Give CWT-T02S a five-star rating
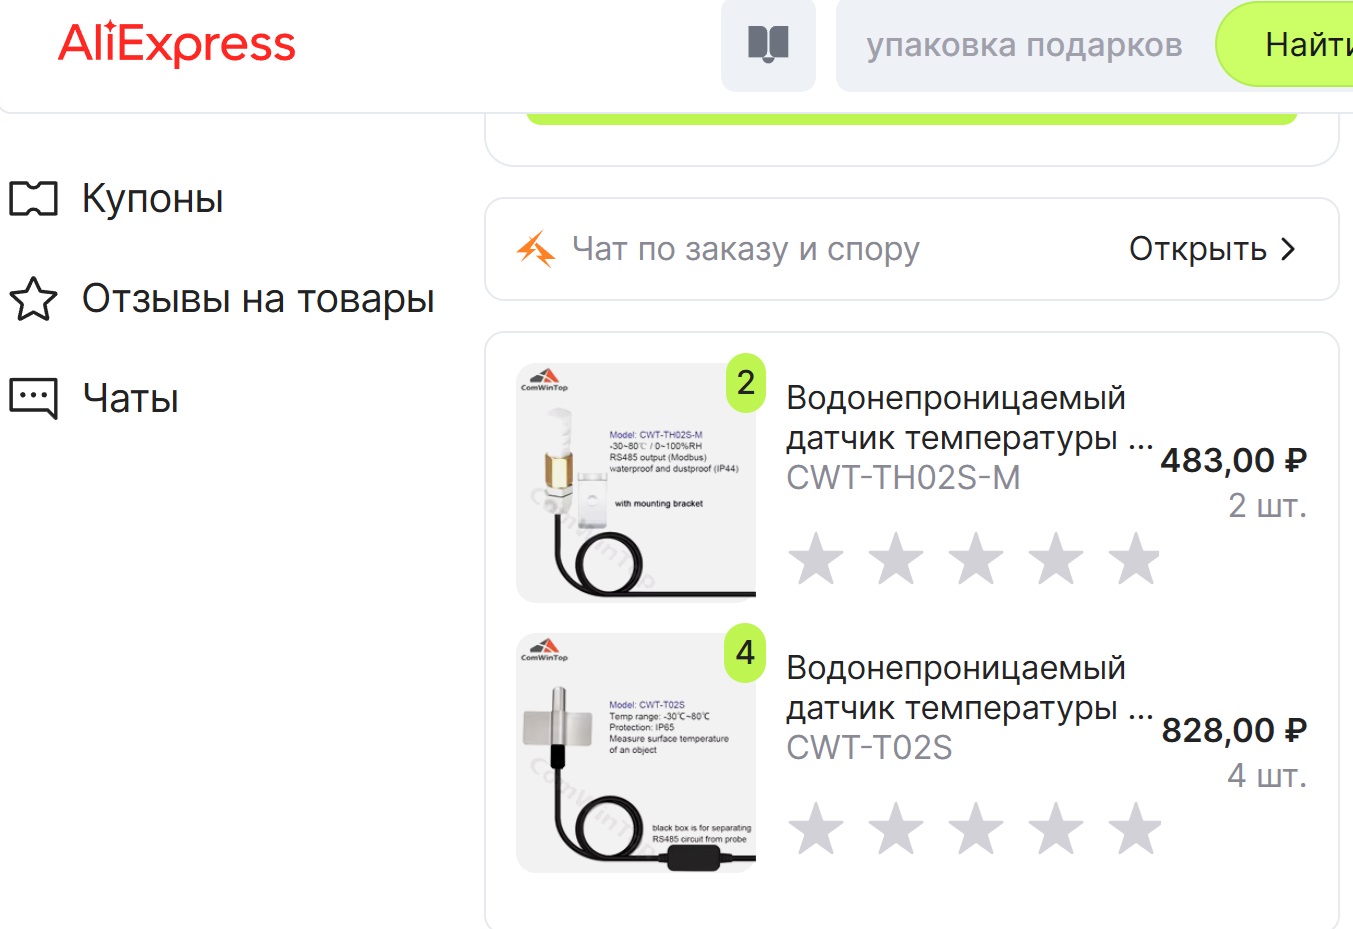The width and height of the screenshot is (1353, 929). [1135, 828]
